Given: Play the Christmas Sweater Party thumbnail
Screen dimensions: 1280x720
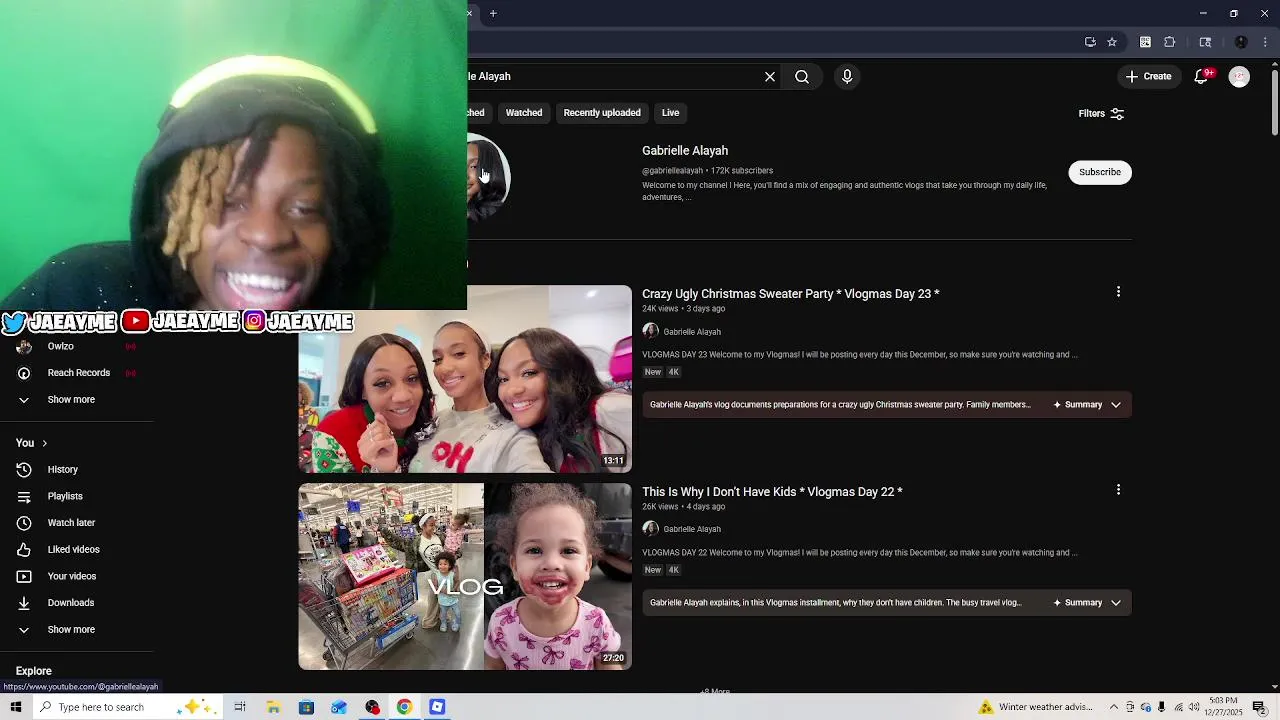Looking at the screenshot, I should (465, 379).
